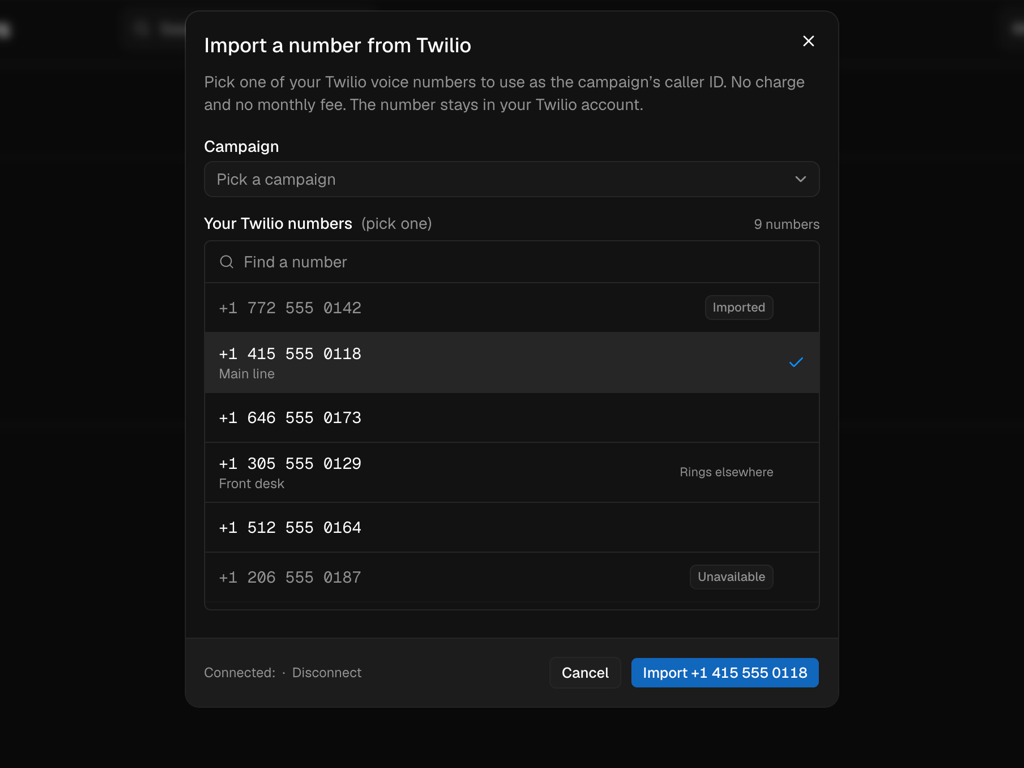The image size is (1024, 768).
Task: Open the Pick a campaign dropdown
Action: (511, 179)
